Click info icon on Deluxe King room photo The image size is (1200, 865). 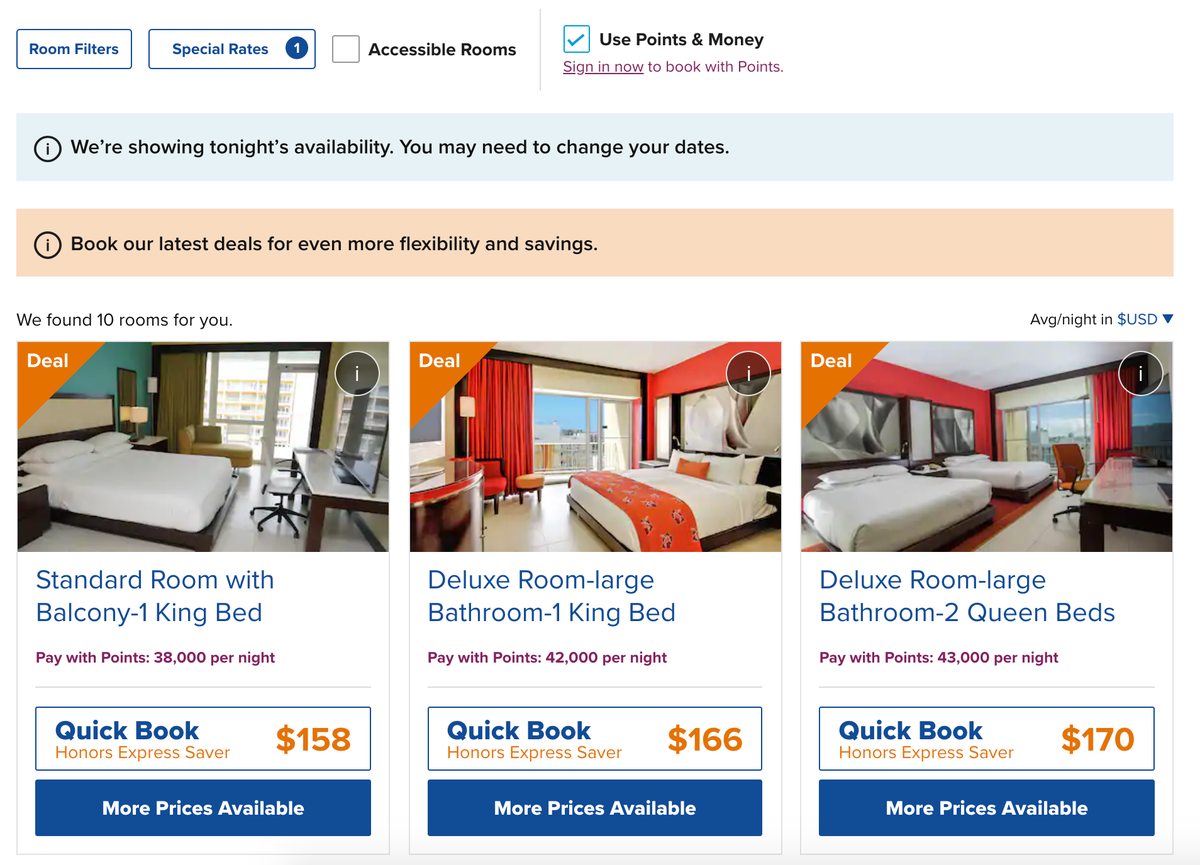click(748, 373)
